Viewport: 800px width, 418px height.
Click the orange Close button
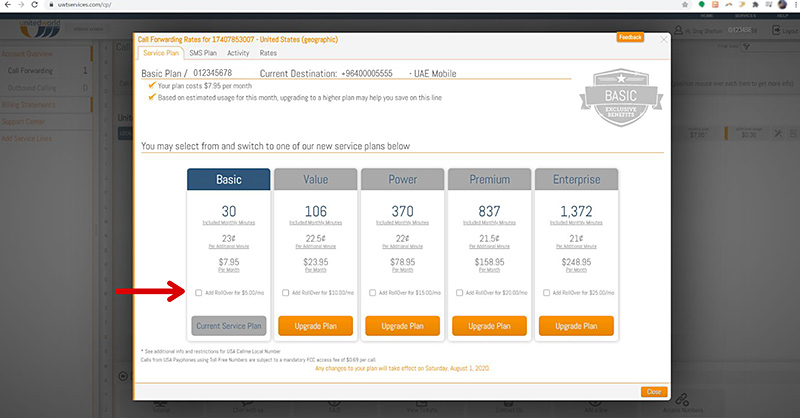(654, 392)
